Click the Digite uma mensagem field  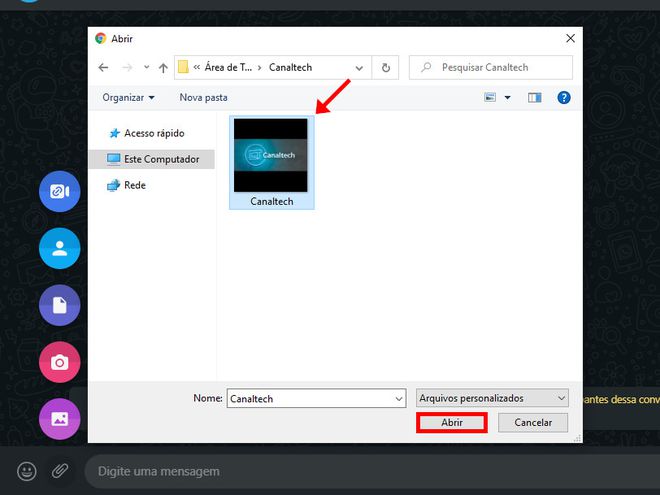[372, 471]
